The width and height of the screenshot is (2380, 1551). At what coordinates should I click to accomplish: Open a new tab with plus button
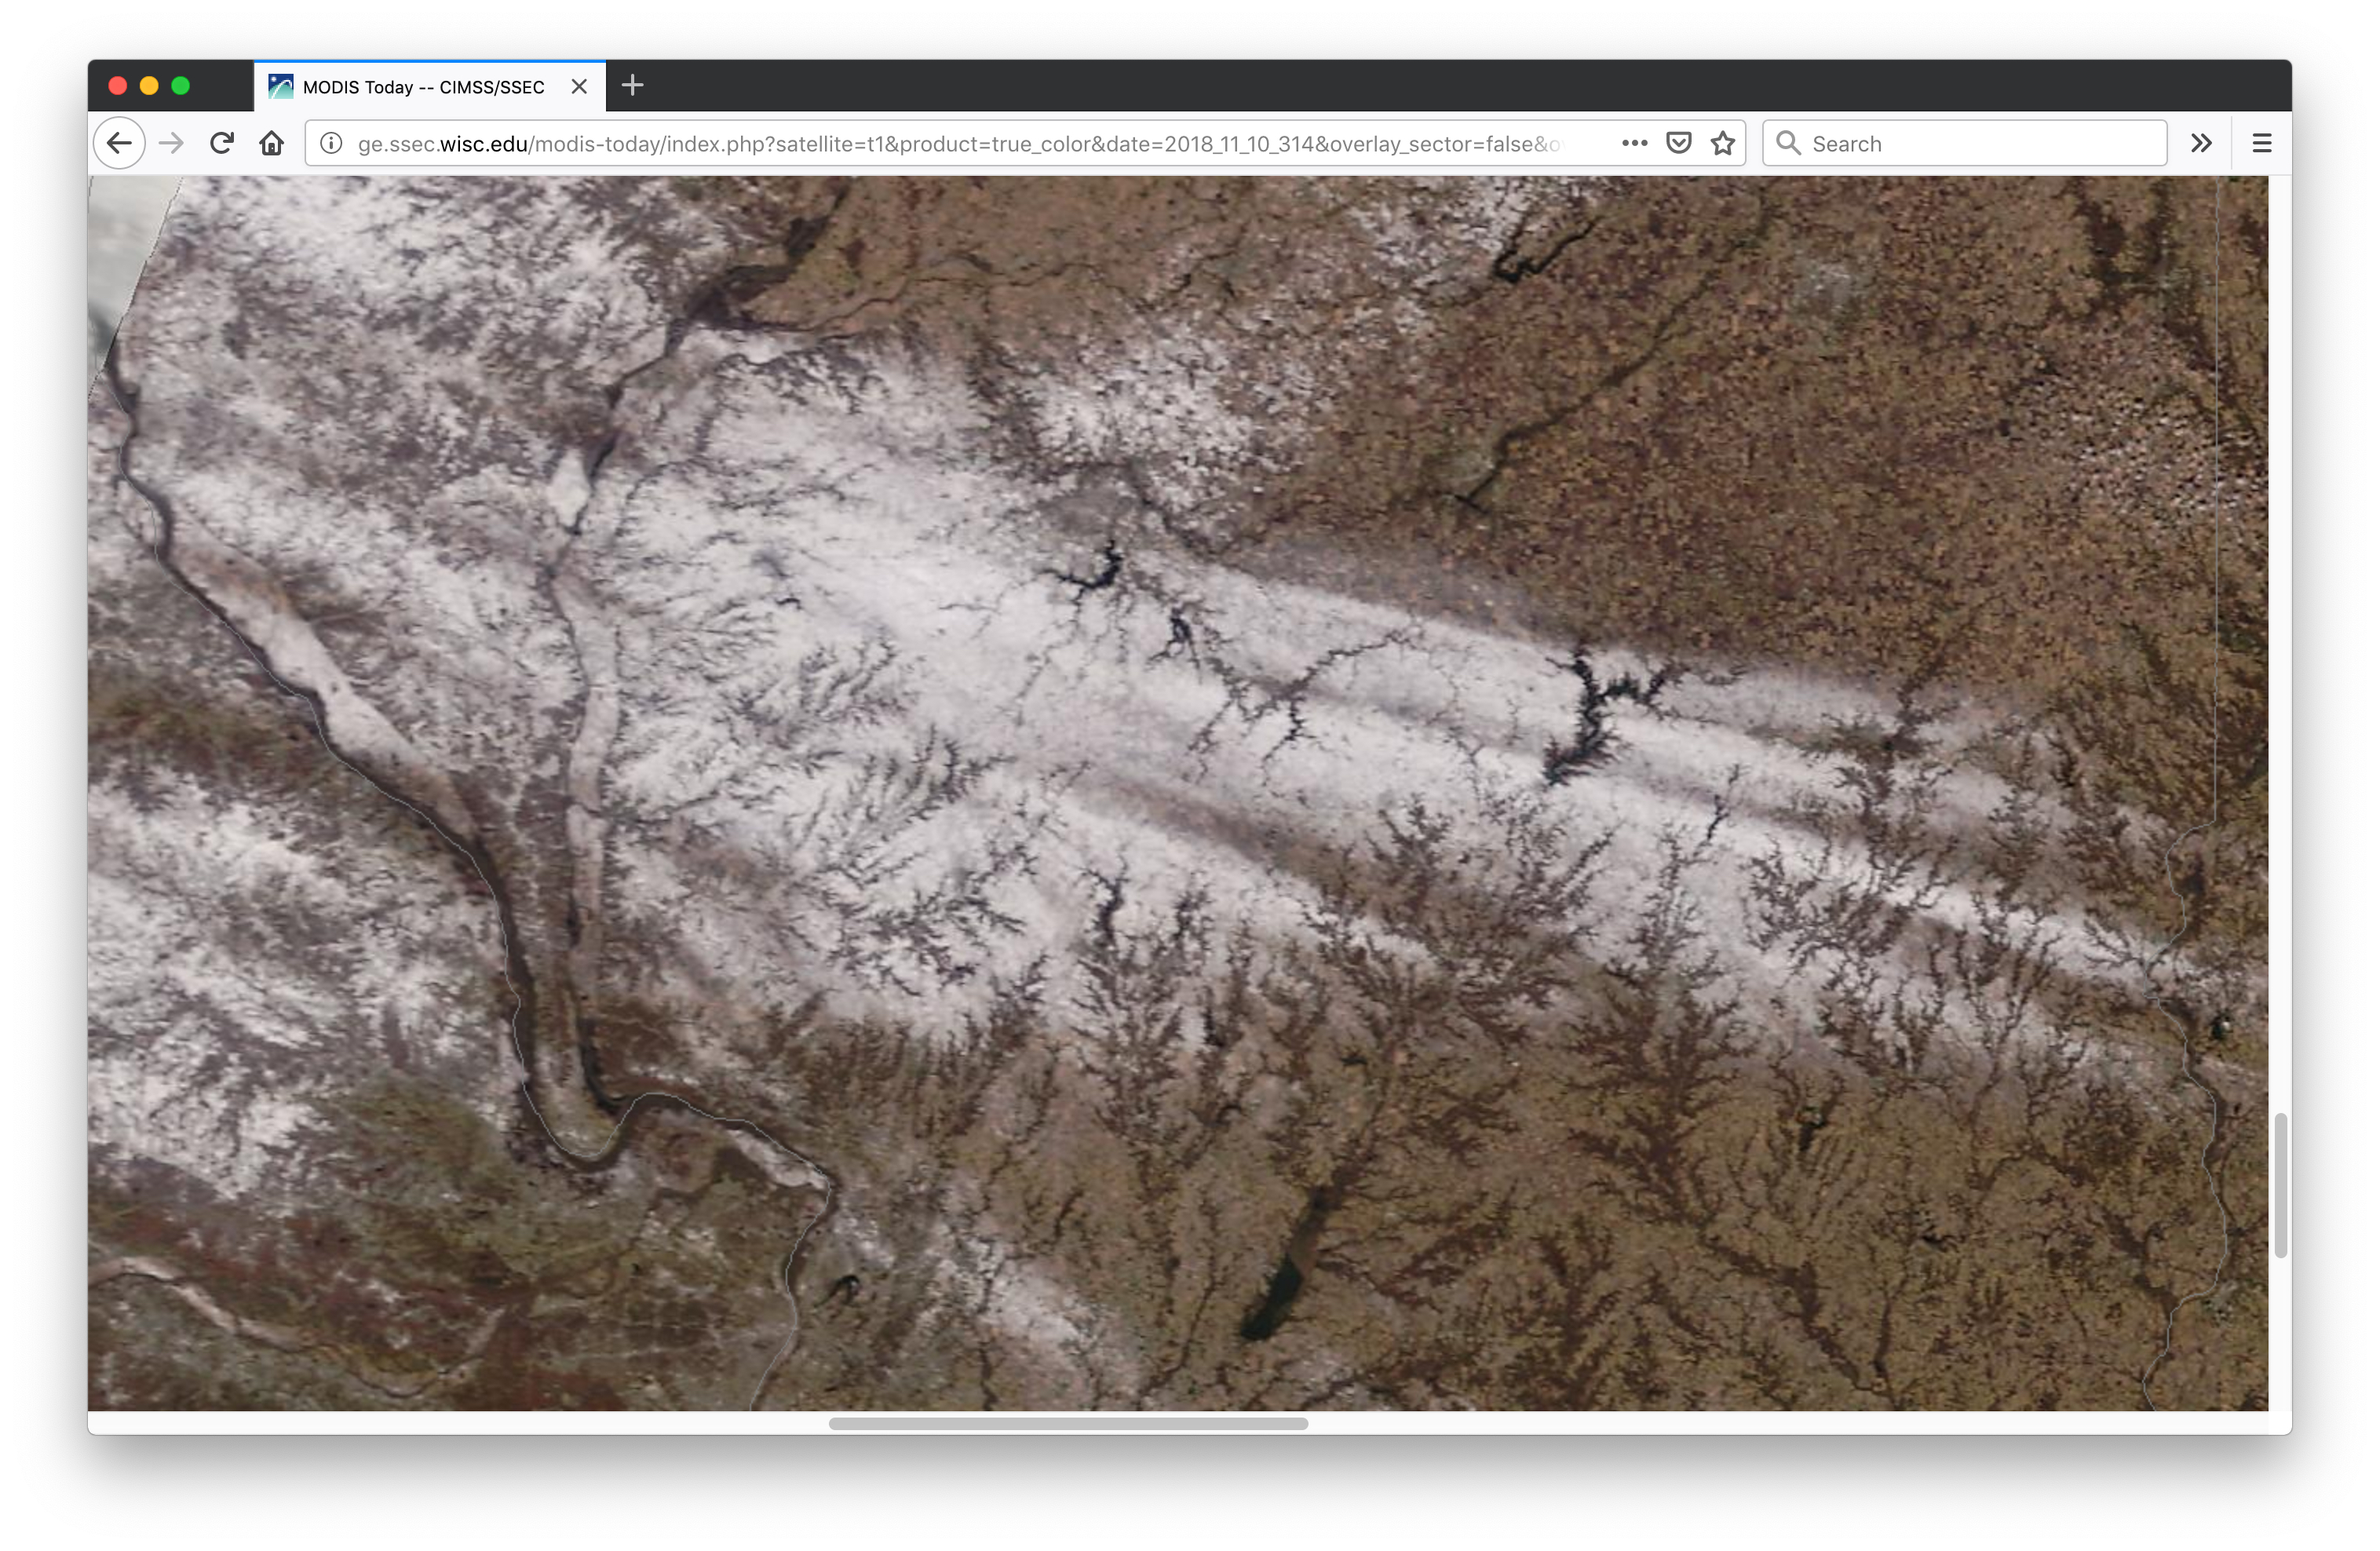[632, 86]
